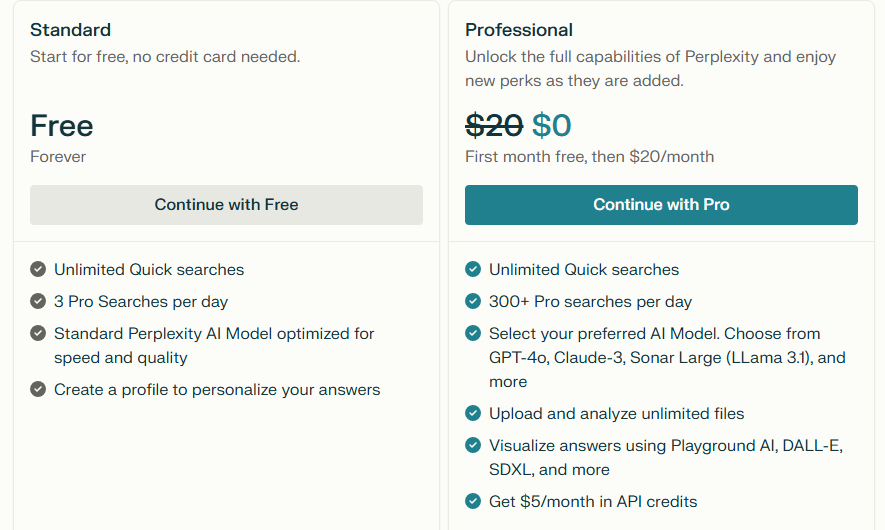Select the Professional plan heading
Viewport: 885px width, 530px height.
pyautogui.click(x=519, y=30)
